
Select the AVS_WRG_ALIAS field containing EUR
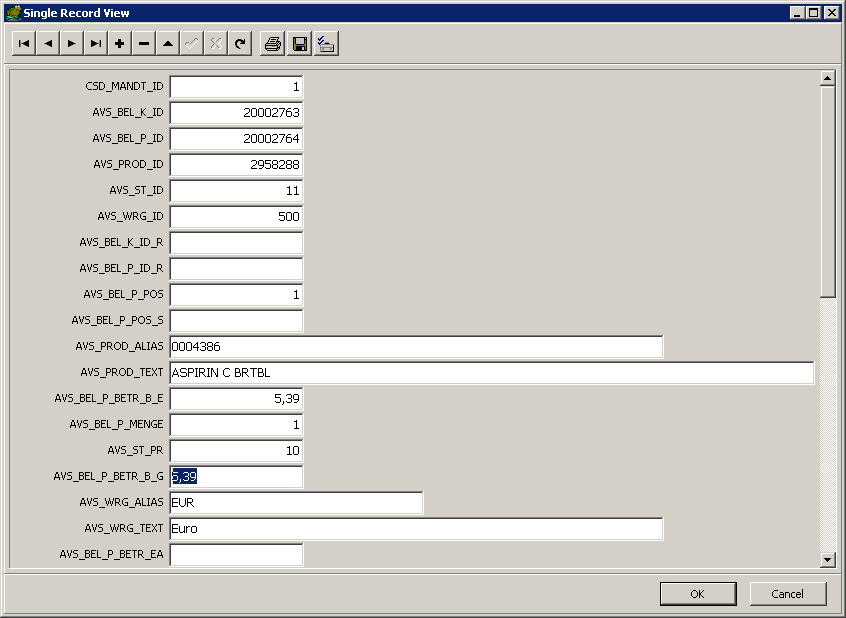[296, 503]
